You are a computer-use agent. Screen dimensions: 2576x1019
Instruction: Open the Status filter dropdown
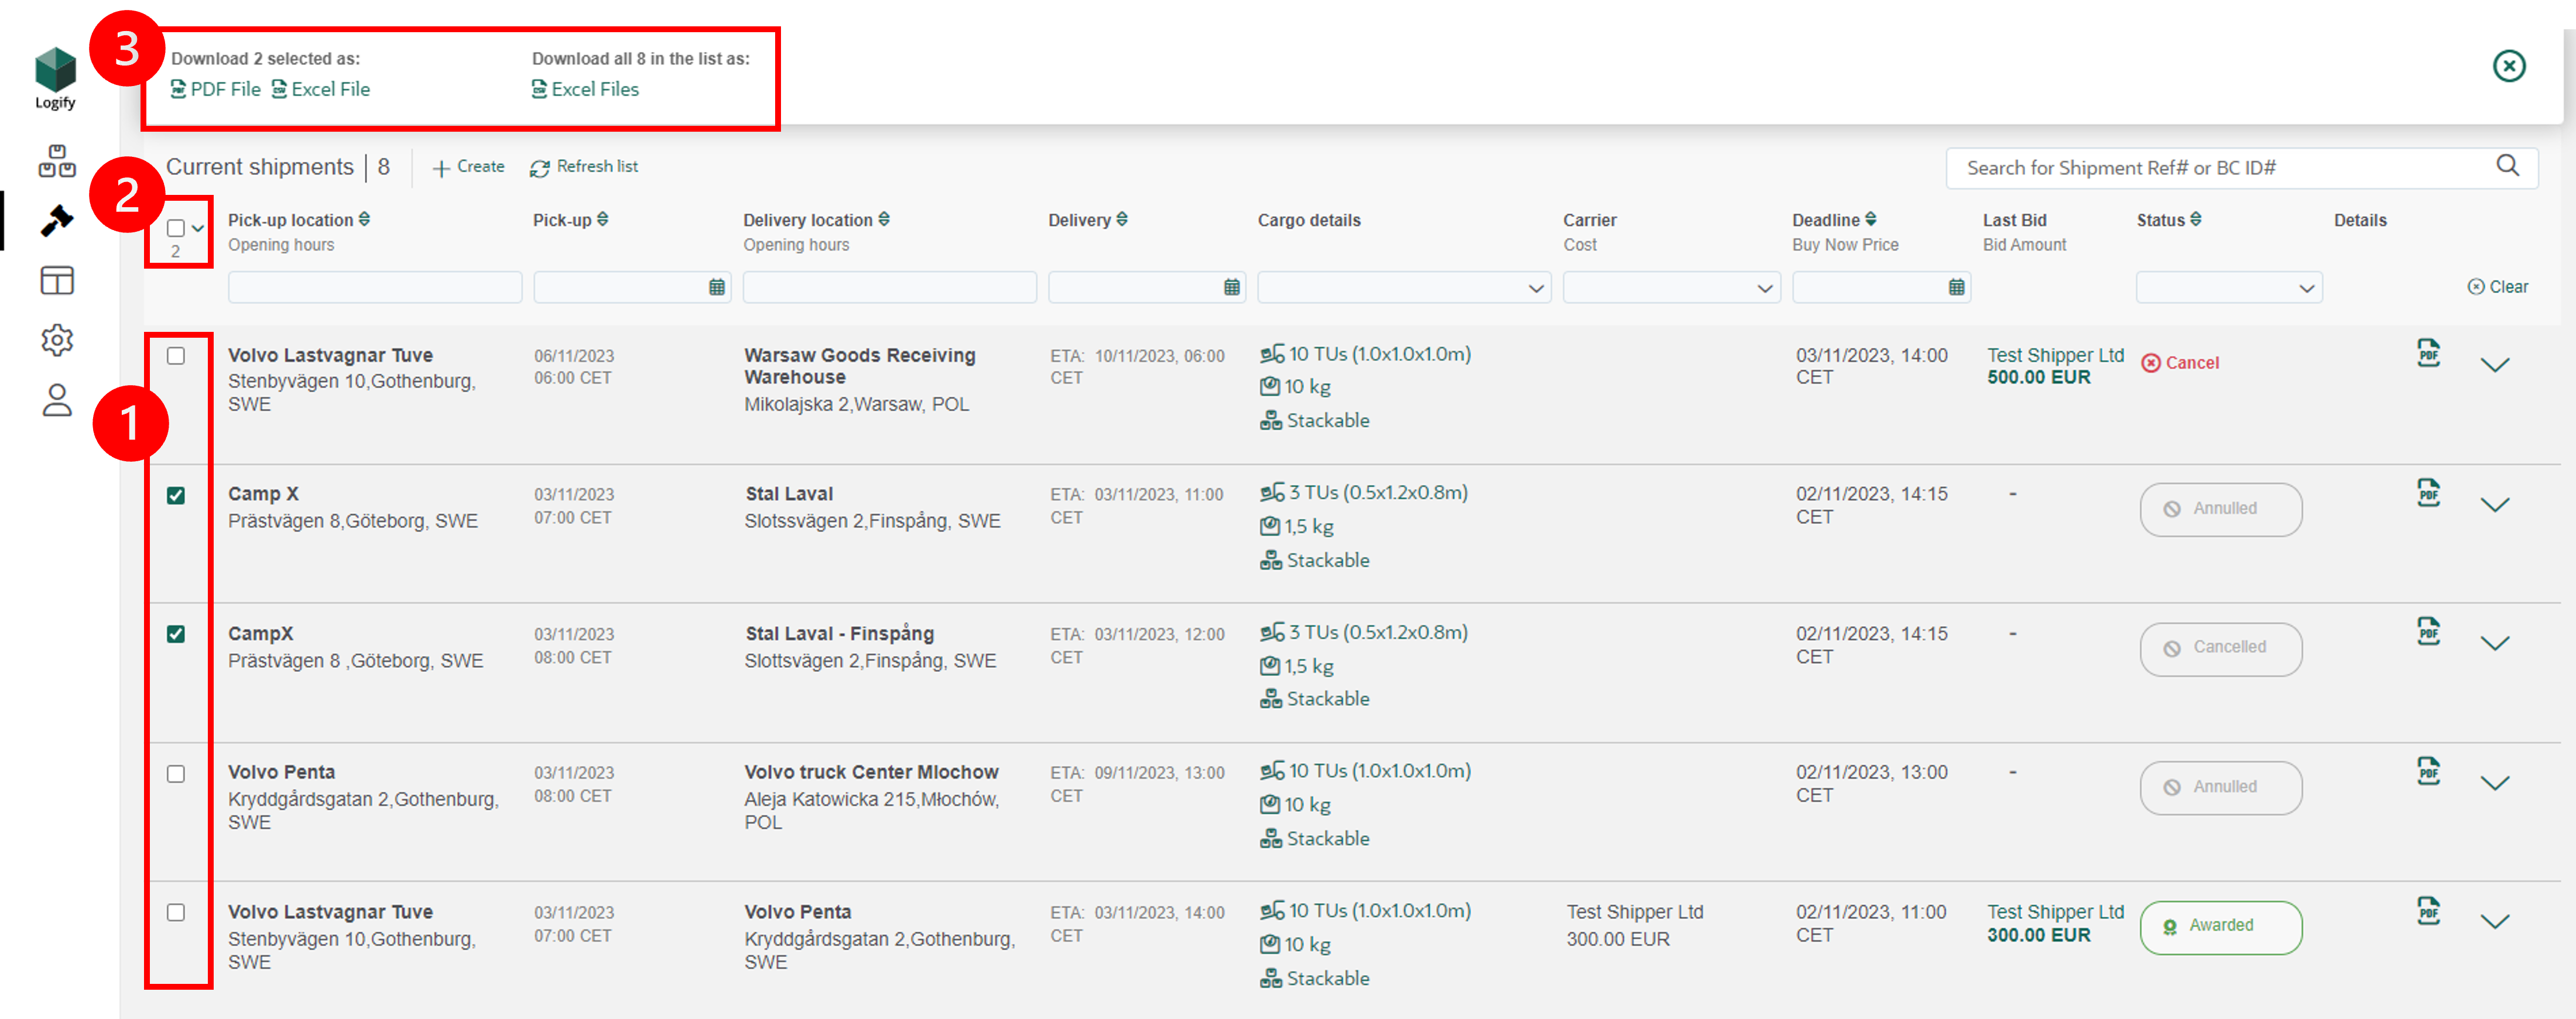tap(2229, 288)
